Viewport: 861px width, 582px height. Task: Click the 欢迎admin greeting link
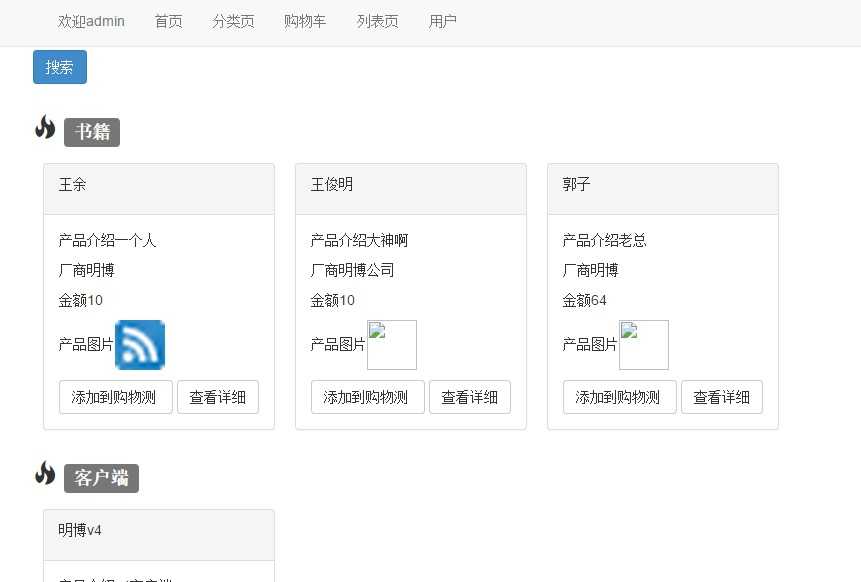click(91, 21)
